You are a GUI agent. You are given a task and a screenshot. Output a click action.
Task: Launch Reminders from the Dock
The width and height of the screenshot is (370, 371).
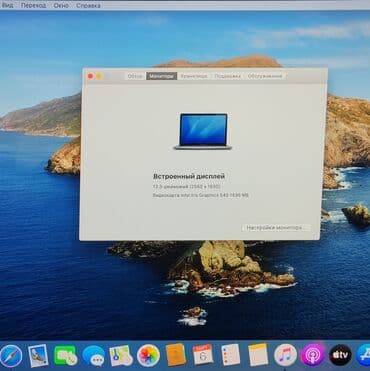tap(230, 355)
